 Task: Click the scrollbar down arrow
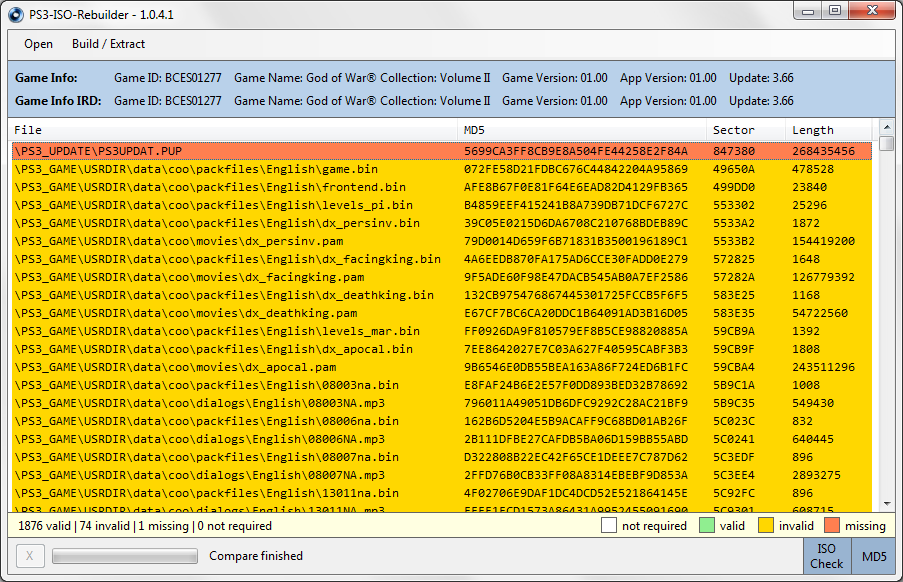click(886, 505)
